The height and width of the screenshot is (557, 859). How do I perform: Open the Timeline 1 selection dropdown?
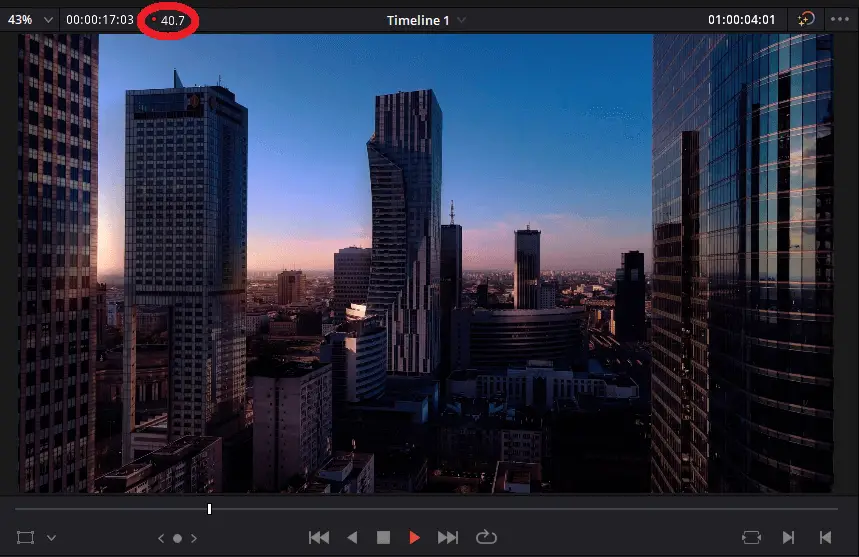pos(426,20)
